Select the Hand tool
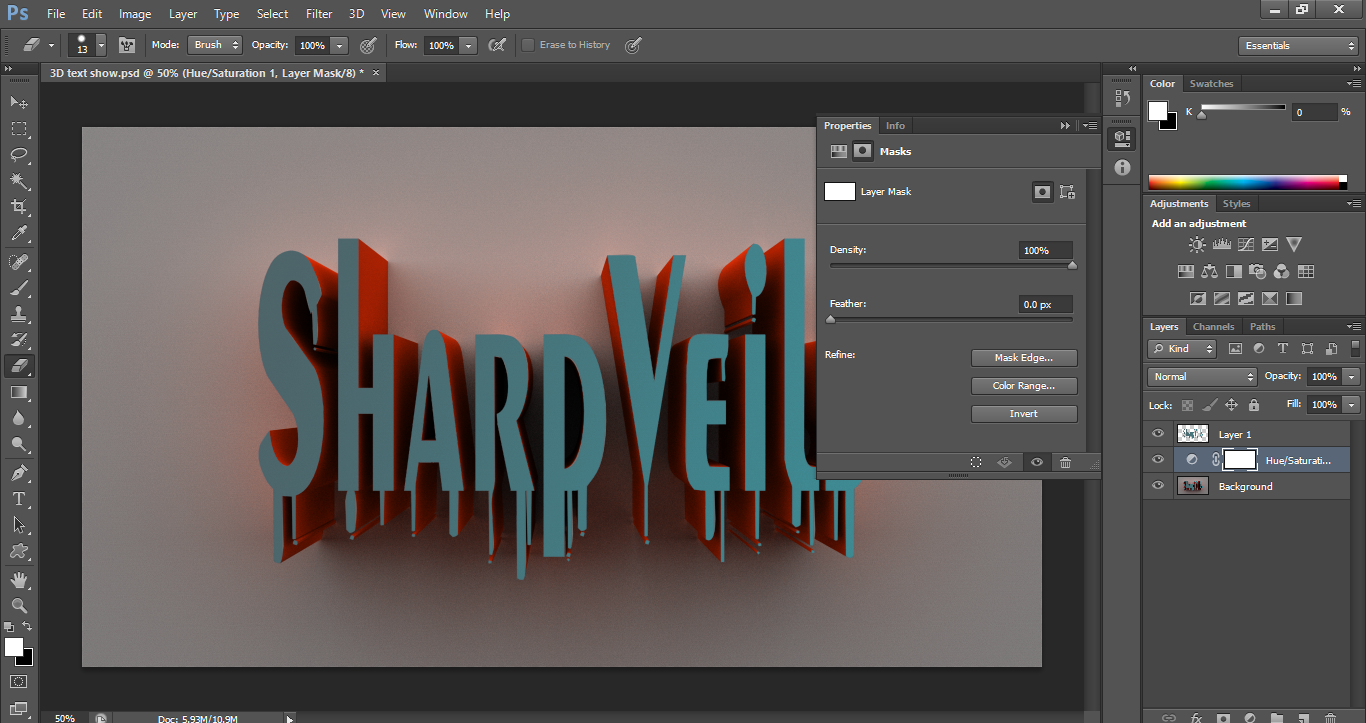Image resolution: width=1366 pixels, height=723 pixels. click(19, 580)
